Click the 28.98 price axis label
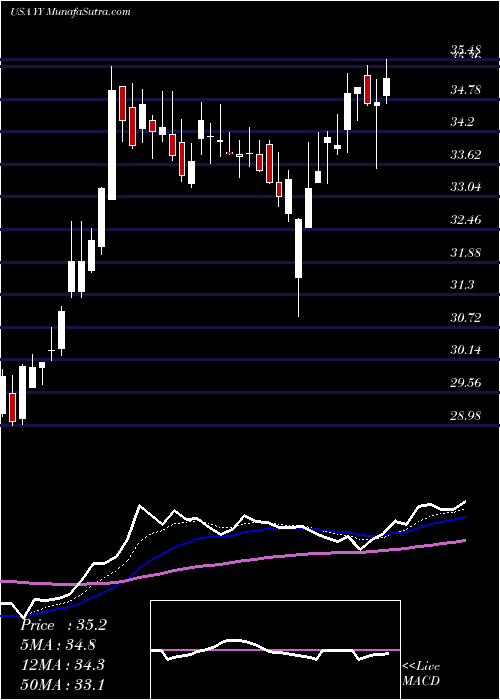 tap(466, 416)
